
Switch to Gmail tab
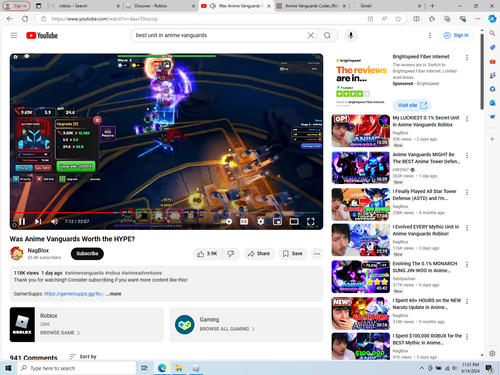click(x=387, y=6)
